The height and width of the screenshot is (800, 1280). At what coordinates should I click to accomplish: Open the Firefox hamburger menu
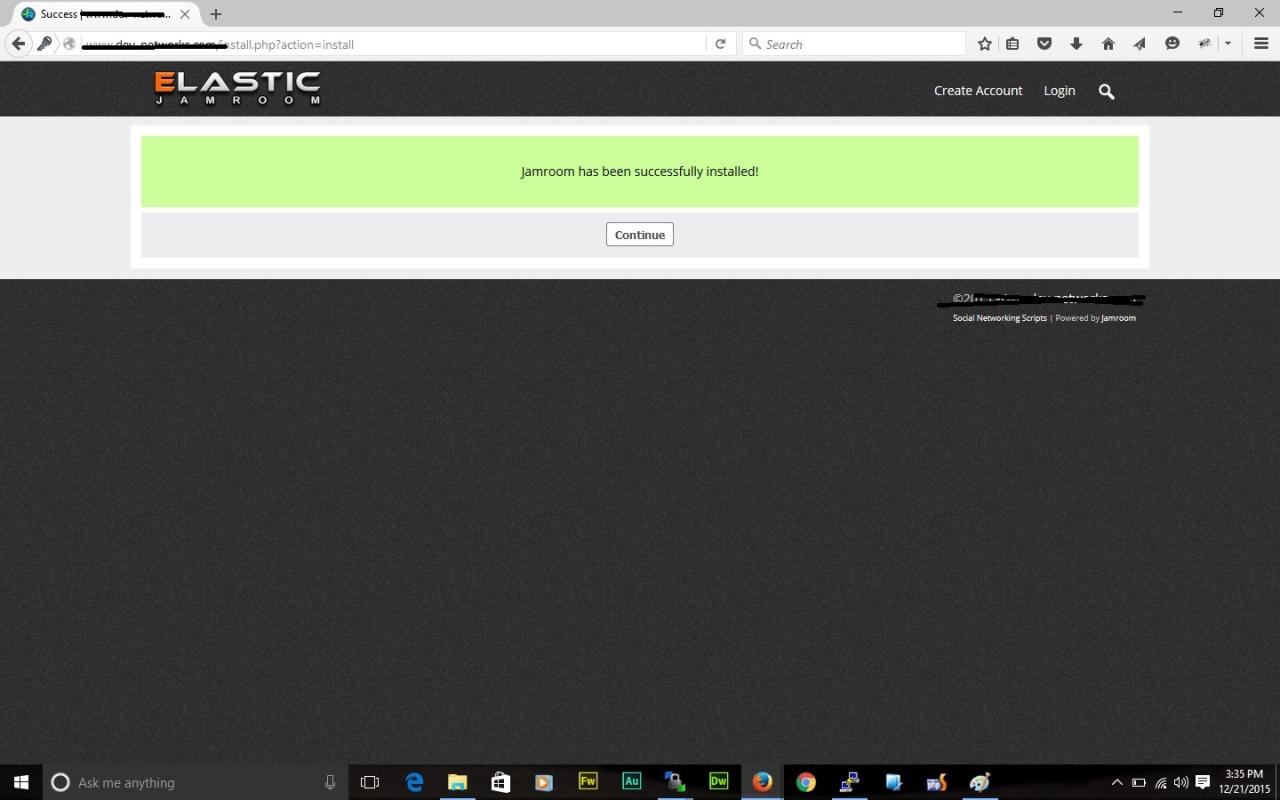point(1261,44)
